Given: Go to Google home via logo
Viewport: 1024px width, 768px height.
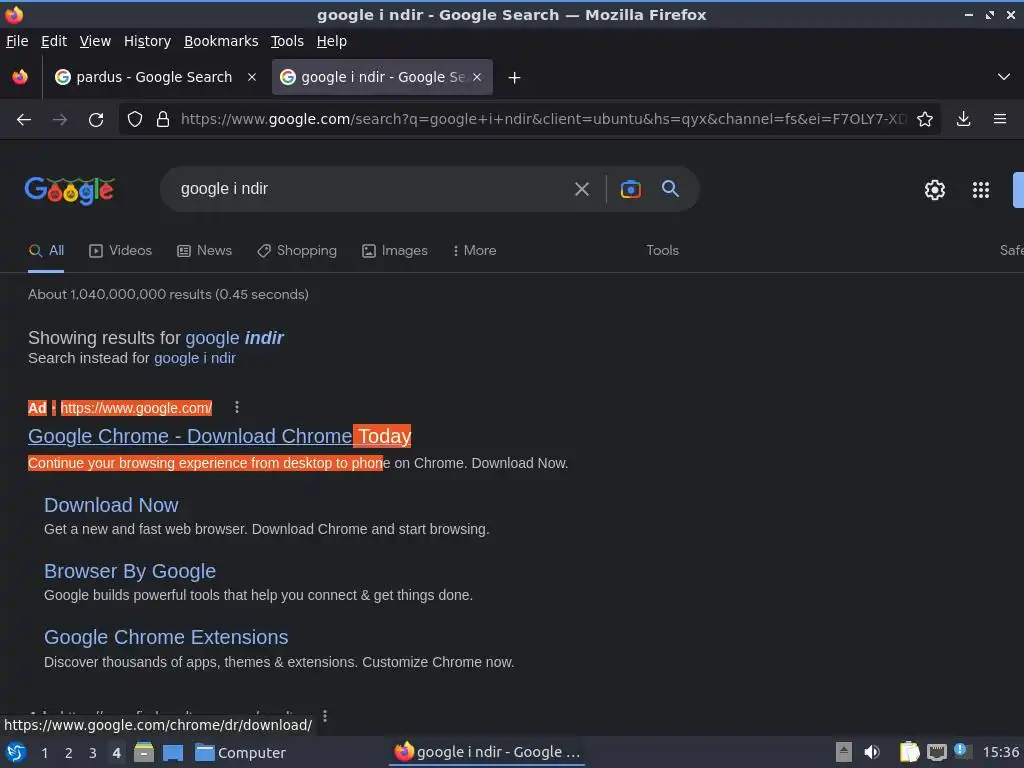Looking at the screenshot, I should [x=70, y=190].
